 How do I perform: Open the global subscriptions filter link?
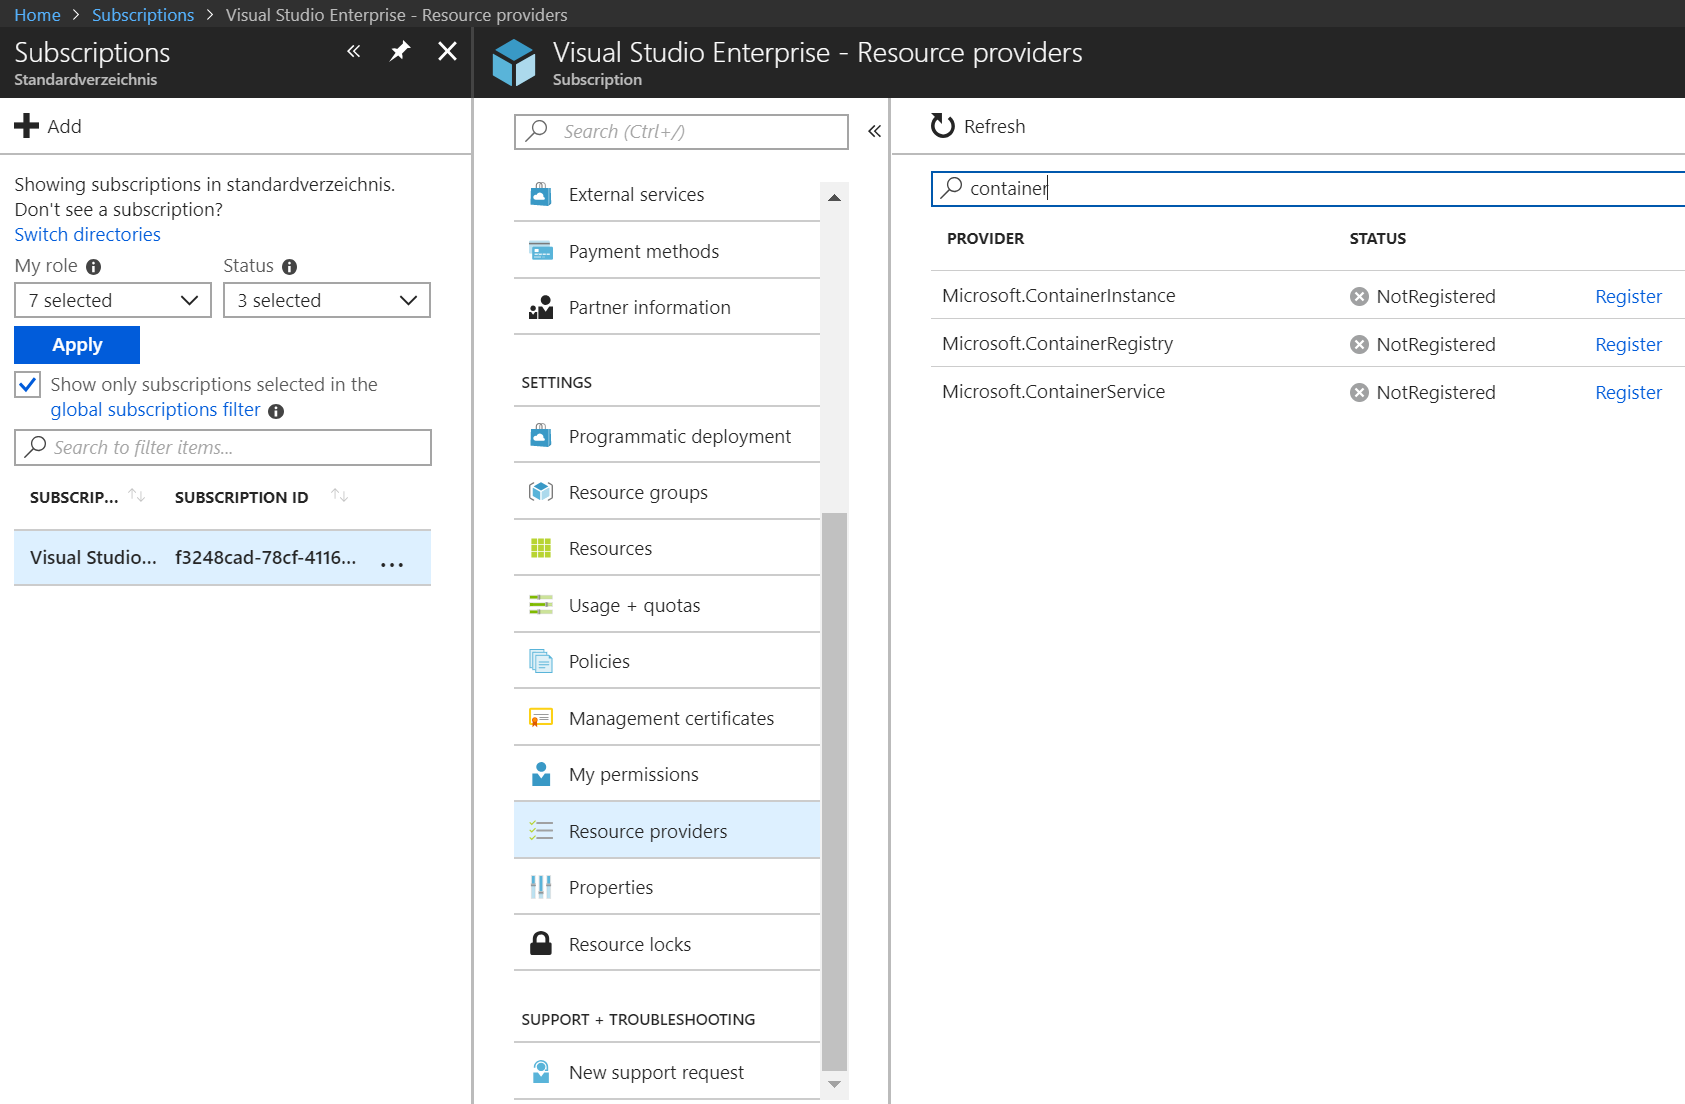coord(155,409)
